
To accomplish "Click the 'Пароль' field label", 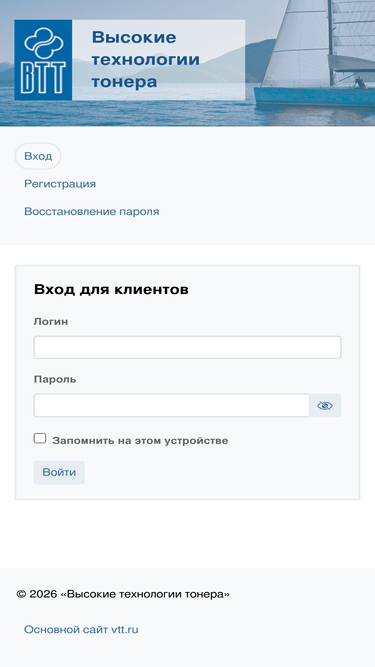I will 55,379.
